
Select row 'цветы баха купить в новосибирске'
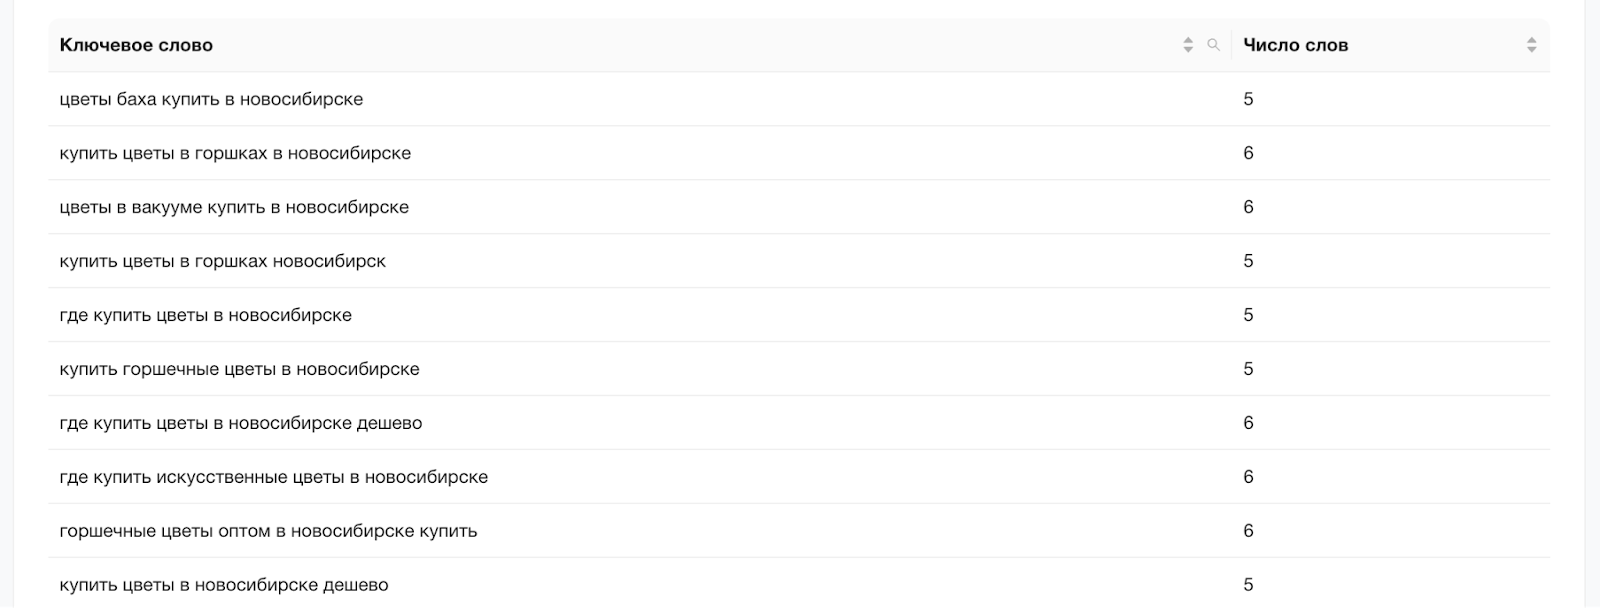pyautogui.click(x=799, y=99)
